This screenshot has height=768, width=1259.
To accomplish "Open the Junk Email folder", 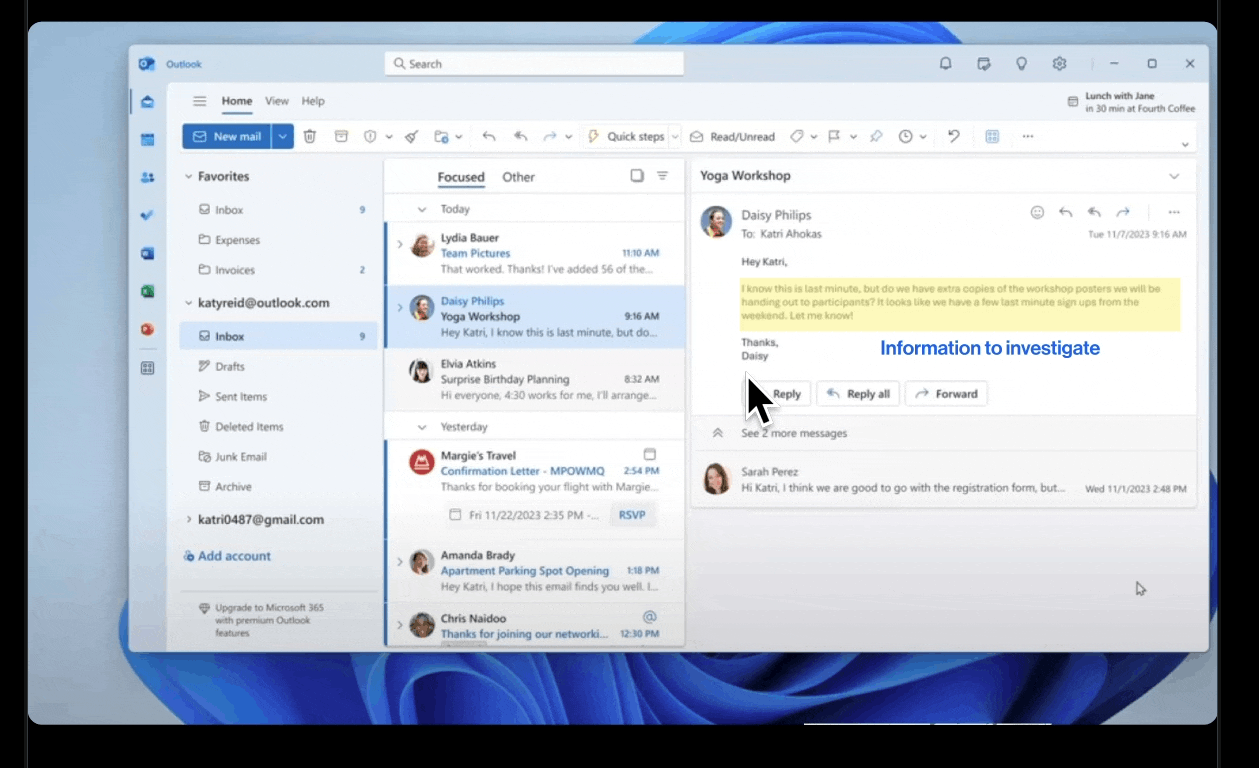I will tap(278, 457).
